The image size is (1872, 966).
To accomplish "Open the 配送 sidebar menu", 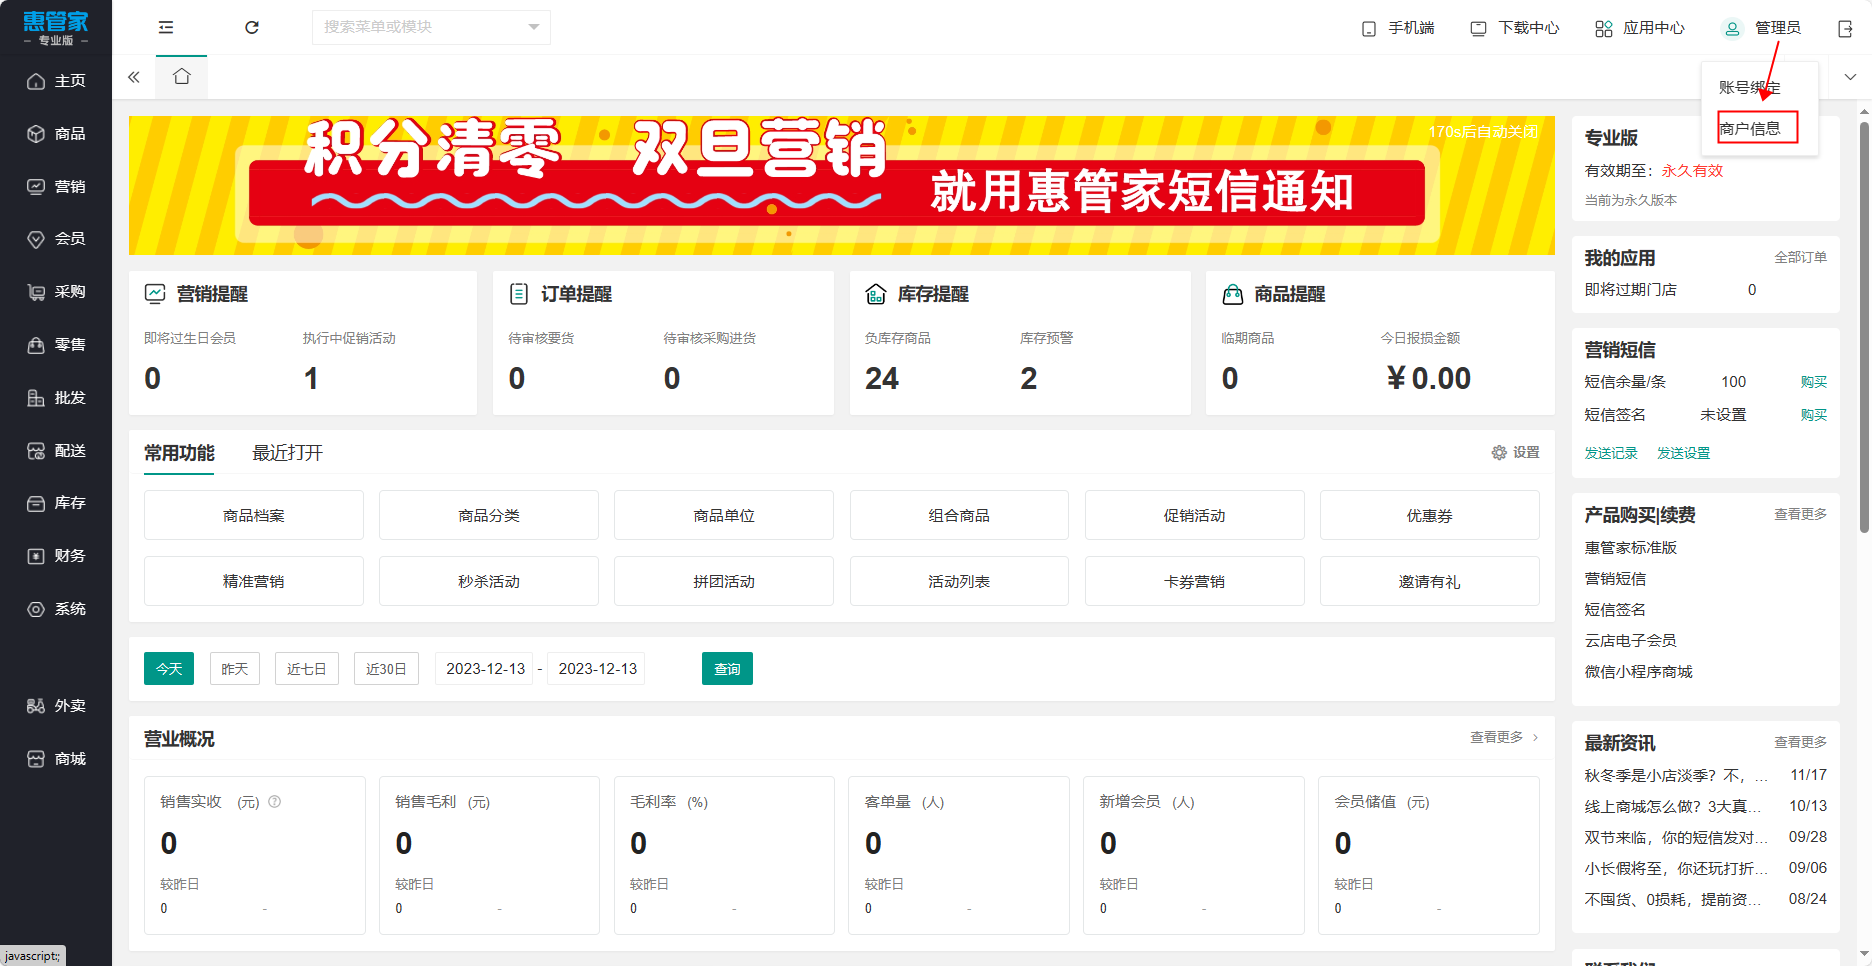I will (56, 451).
